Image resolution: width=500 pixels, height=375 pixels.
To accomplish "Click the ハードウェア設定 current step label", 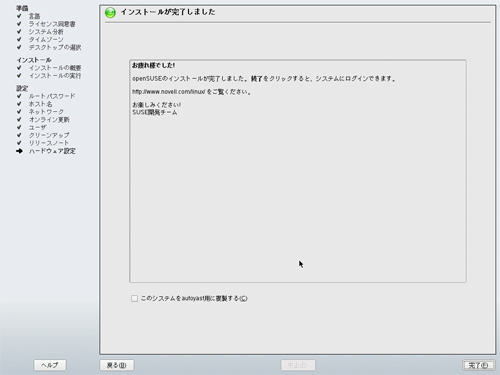I will (52, 151).
